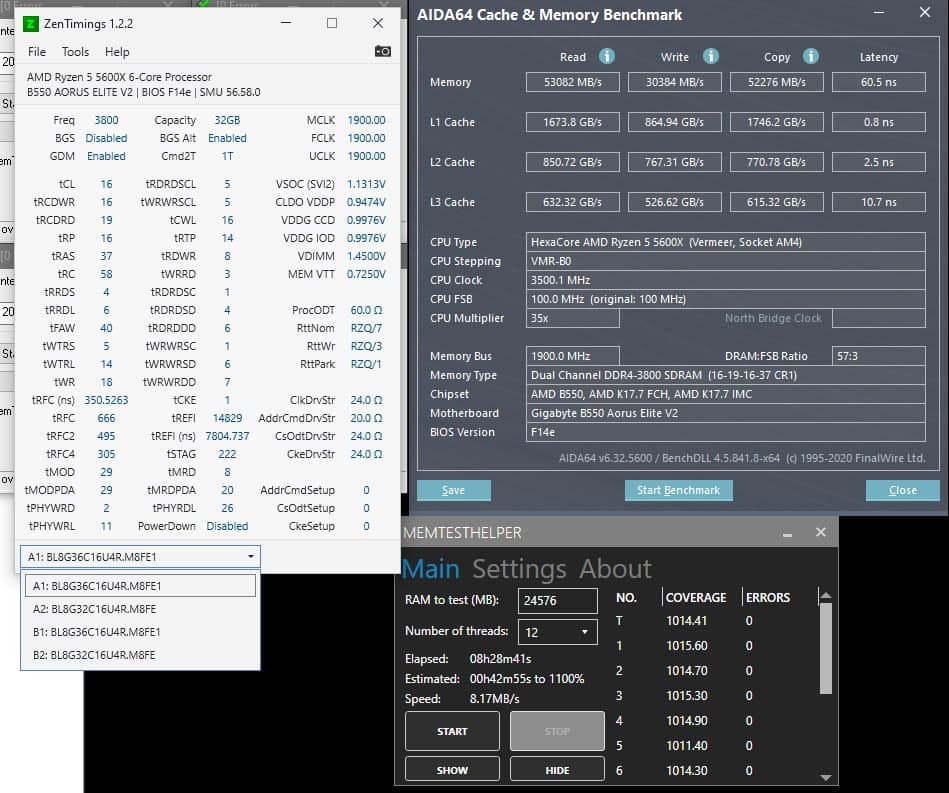The height and width of the screenshot is (793, 949).
Task: Click coverage row 5 value 1011.40
Action: point(686,746)
